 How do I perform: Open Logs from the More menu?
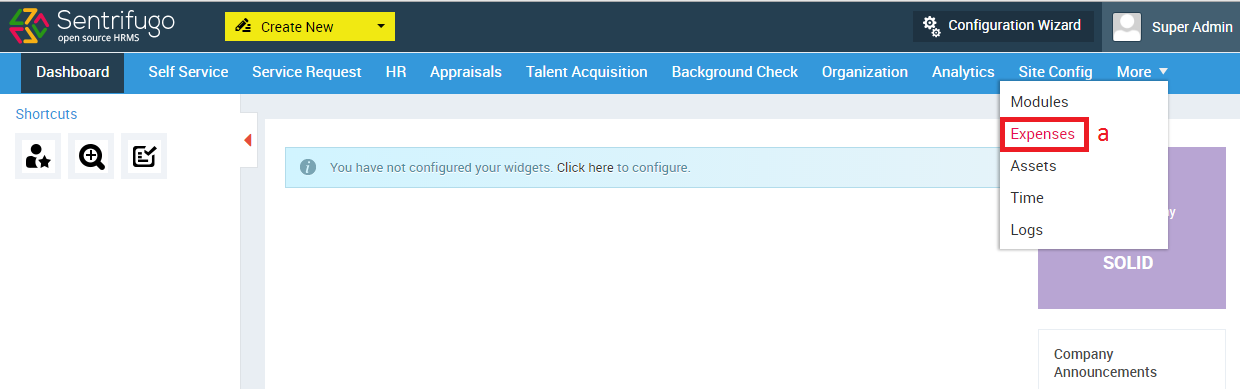(1027, 230)
